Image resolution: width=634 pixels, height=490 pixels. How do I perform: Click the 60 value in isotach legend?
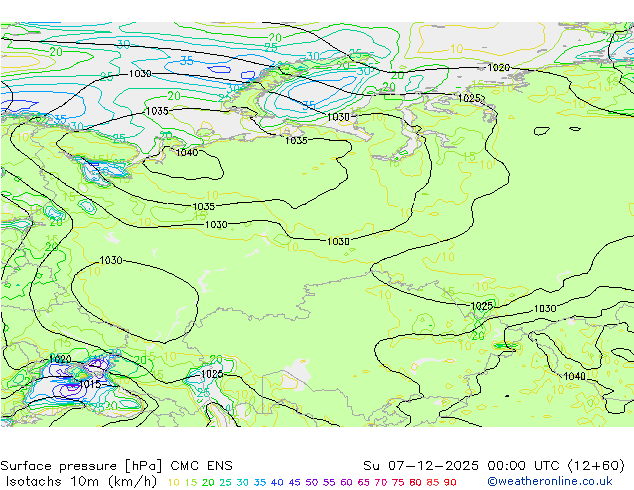click(346, 482)
